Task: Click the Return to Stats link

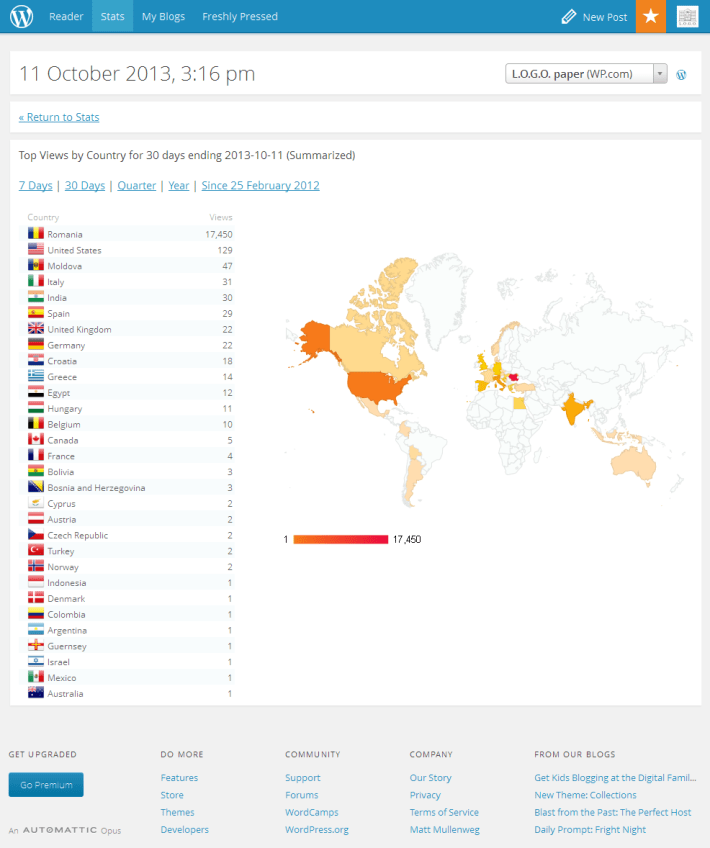Action: 59,117
